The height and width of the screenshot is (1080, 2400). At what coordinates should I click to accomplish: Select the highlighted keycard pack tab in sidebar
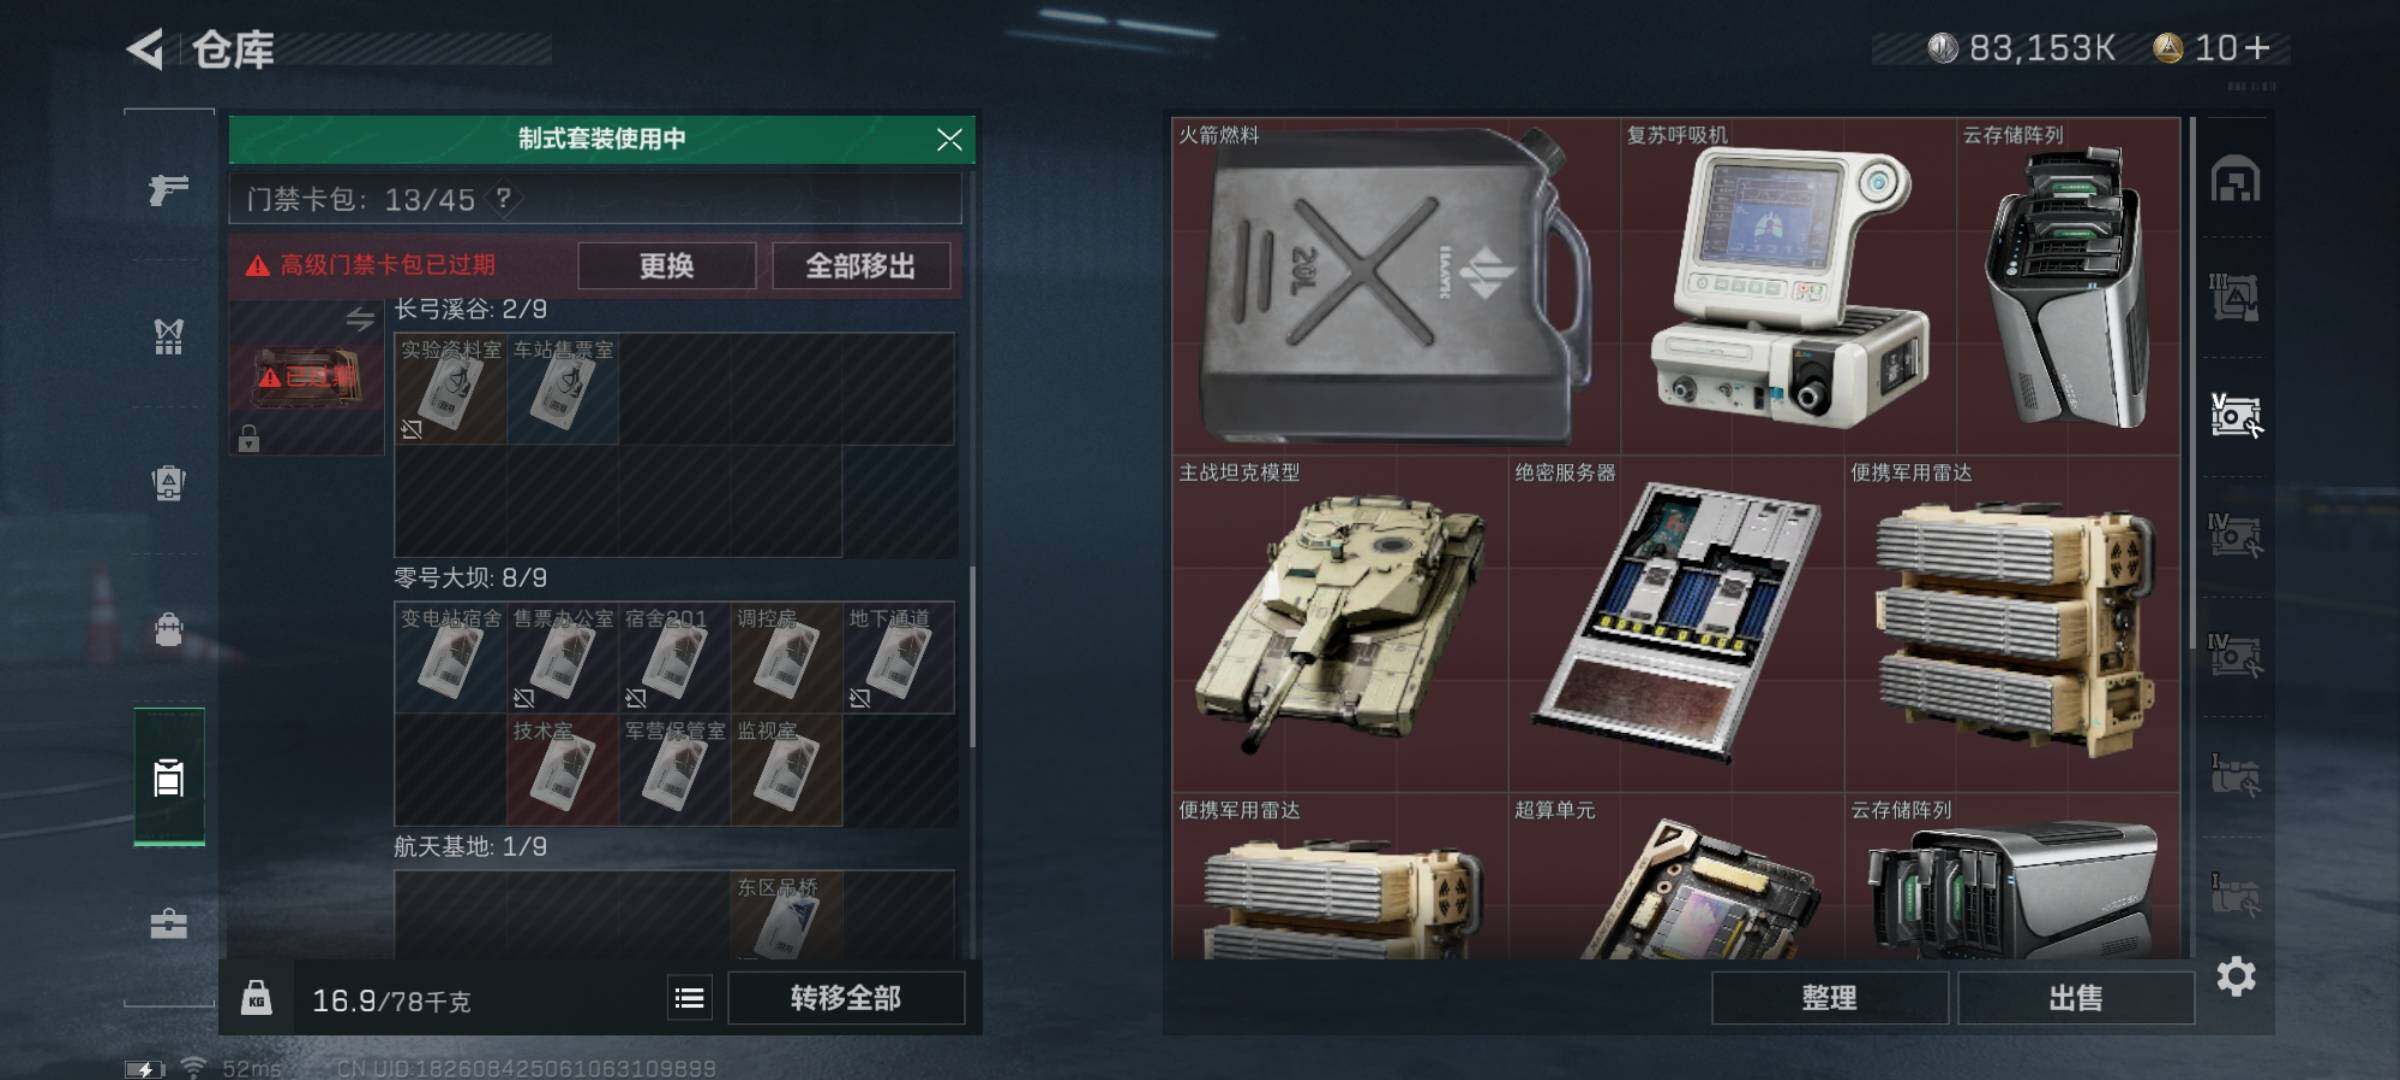169,777
